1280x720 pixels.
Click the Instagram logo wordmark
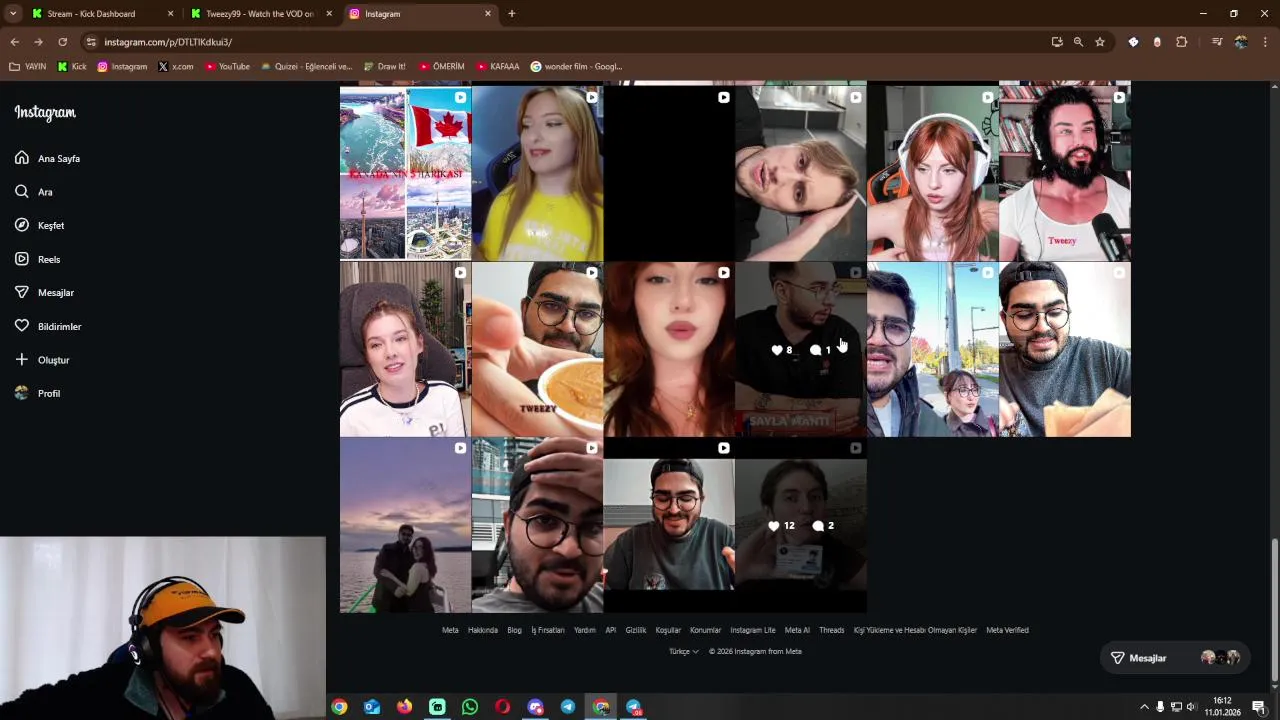45,112
